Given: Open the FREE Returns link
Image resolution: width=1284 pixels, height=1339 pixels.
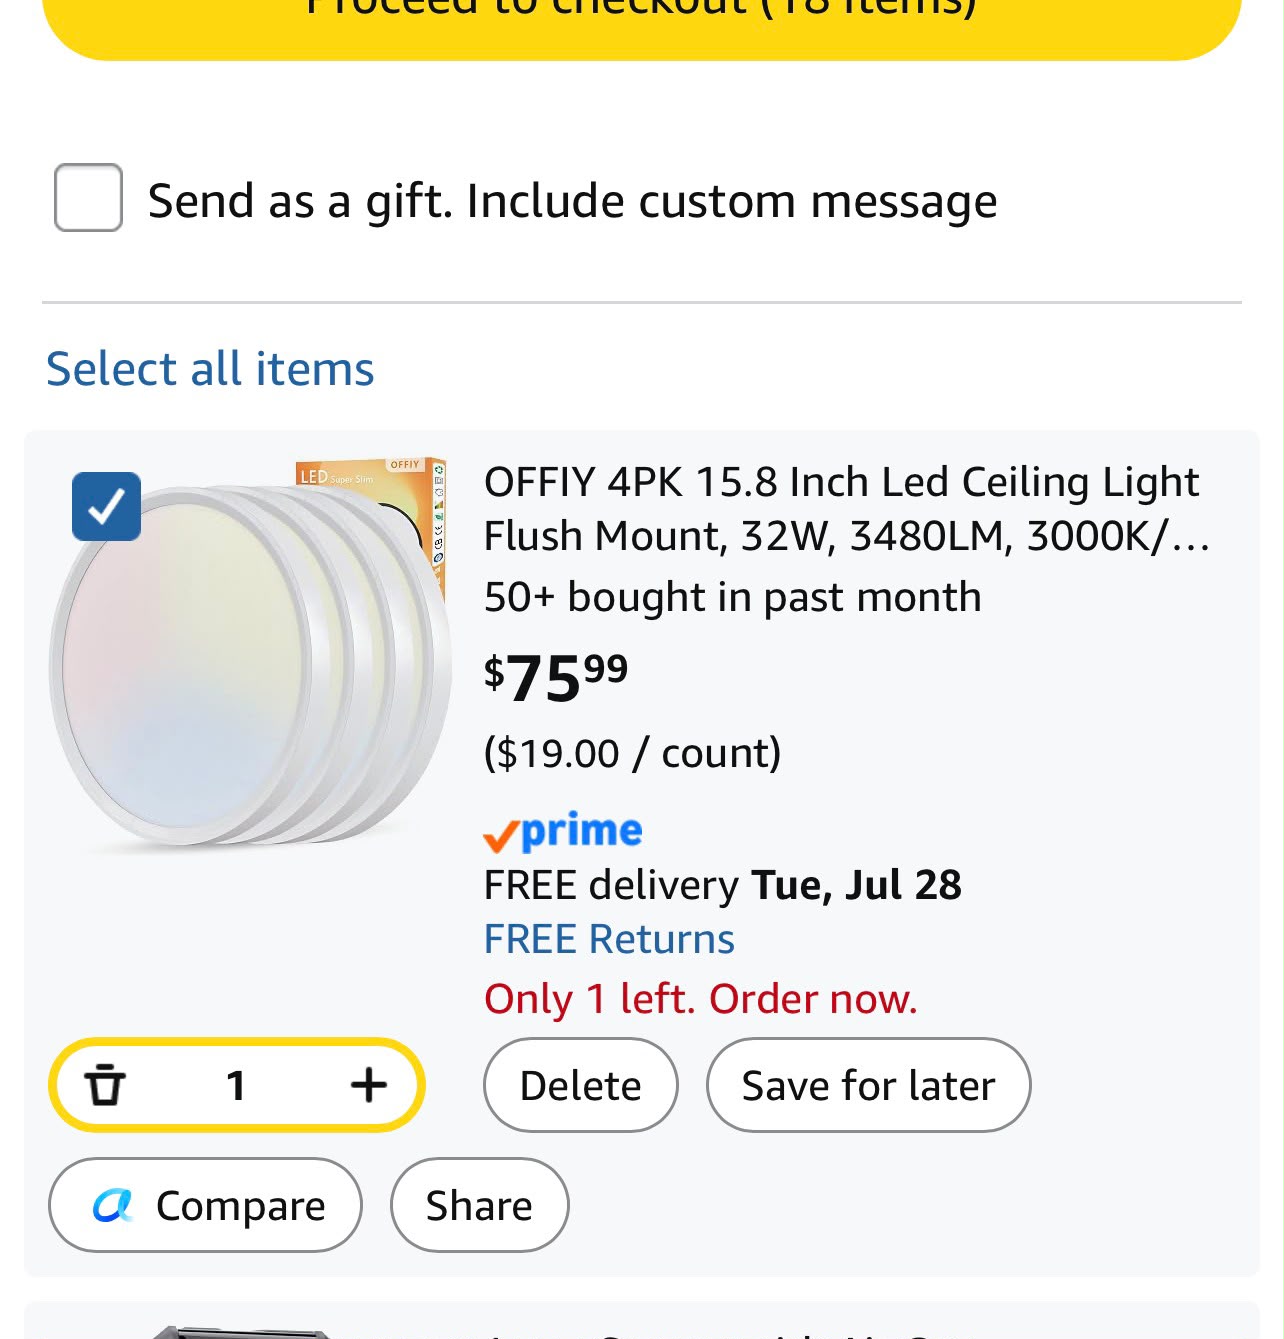Looking at the screenshot, I should point(609,940).
